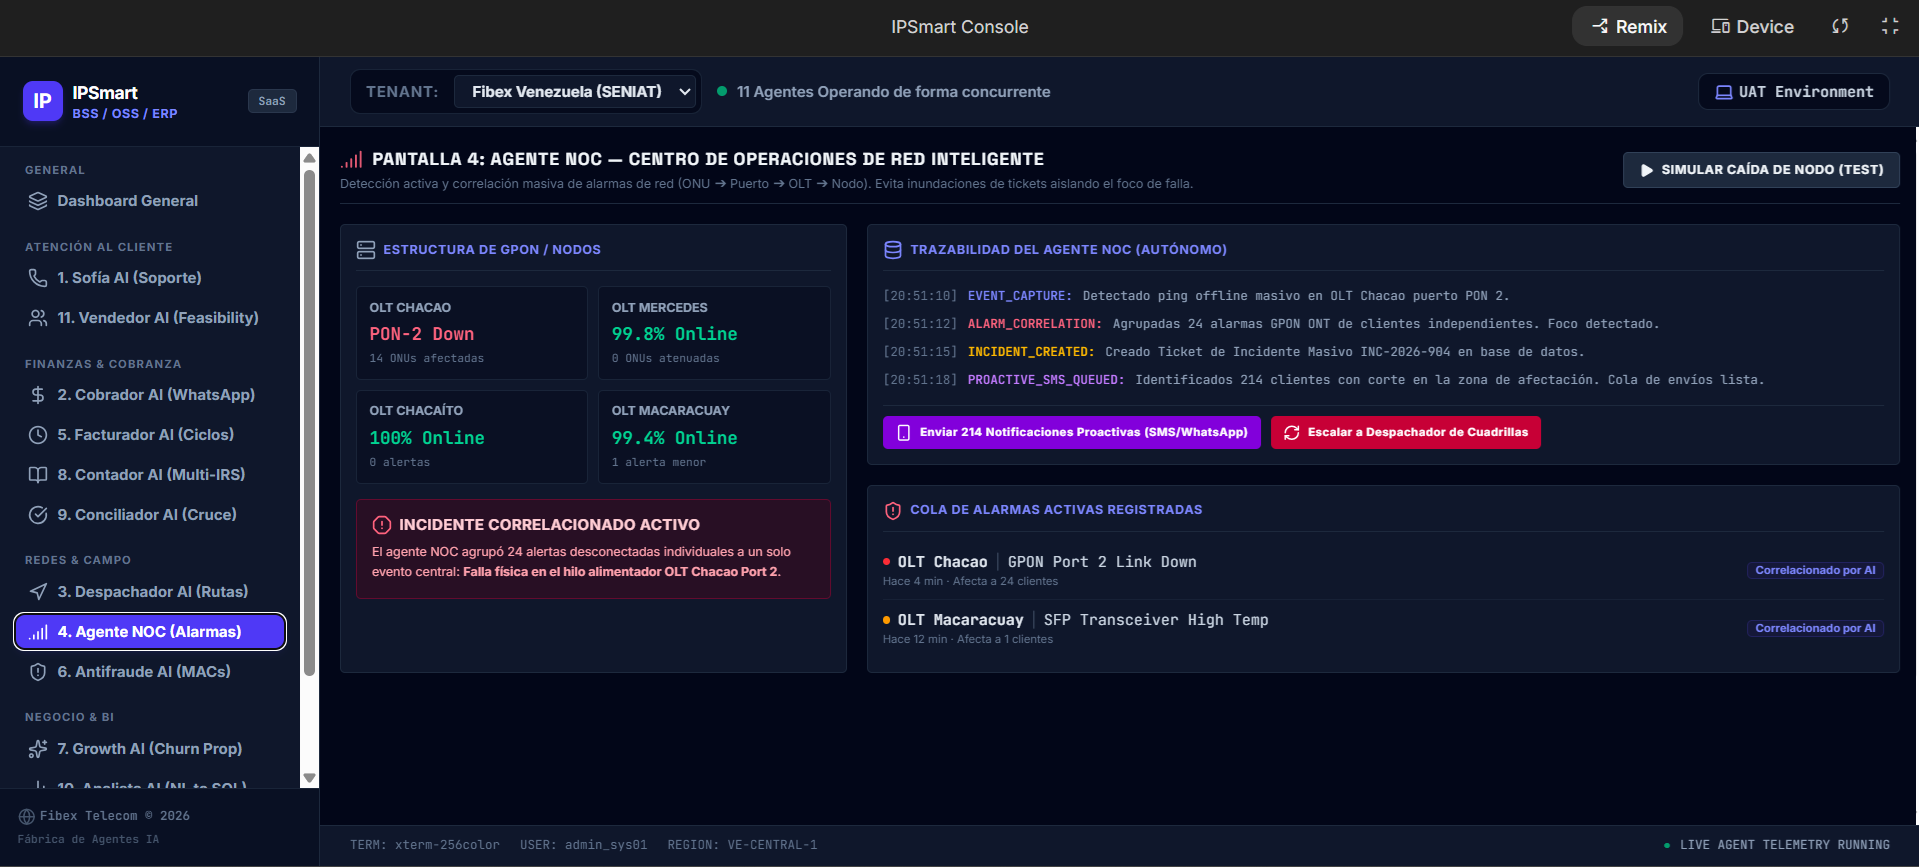This screenshot has height=867, width=1919.
Task: Go to 2. Cobrador AI (WhatsApp)
Action: (x=150, y=395)
